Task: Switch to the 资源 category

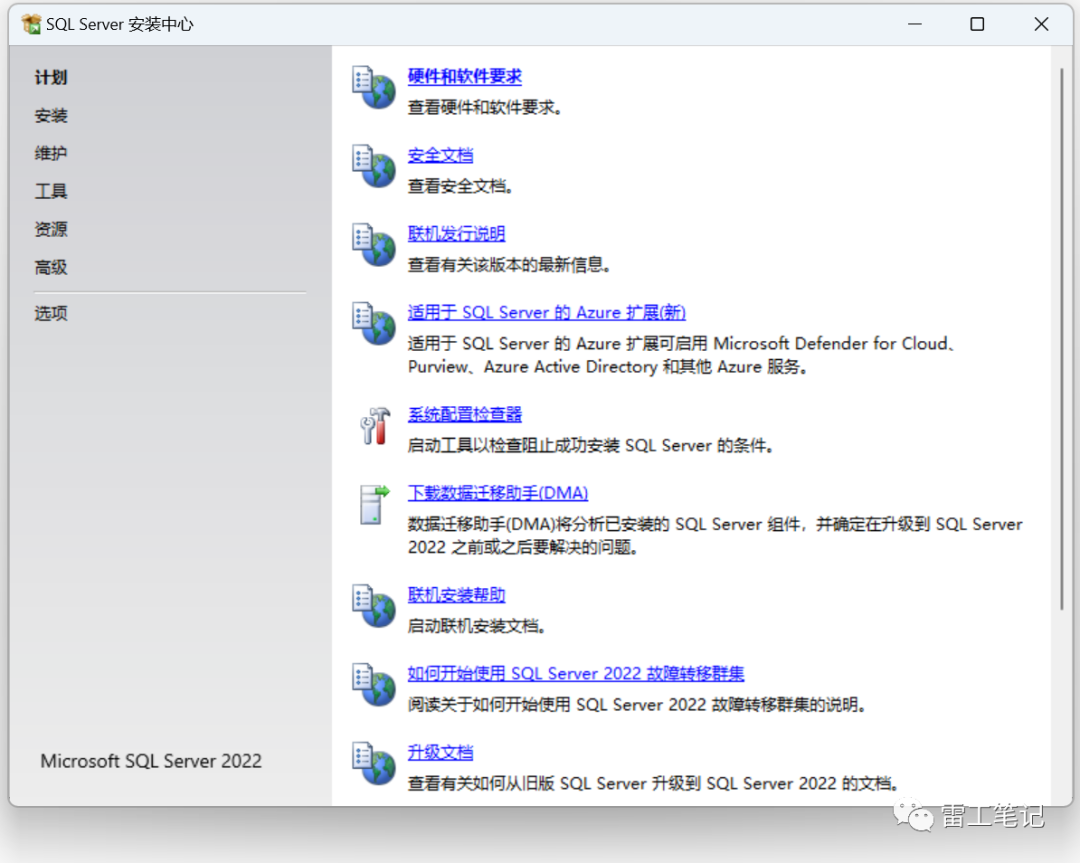Action: (x=51, y=229)
